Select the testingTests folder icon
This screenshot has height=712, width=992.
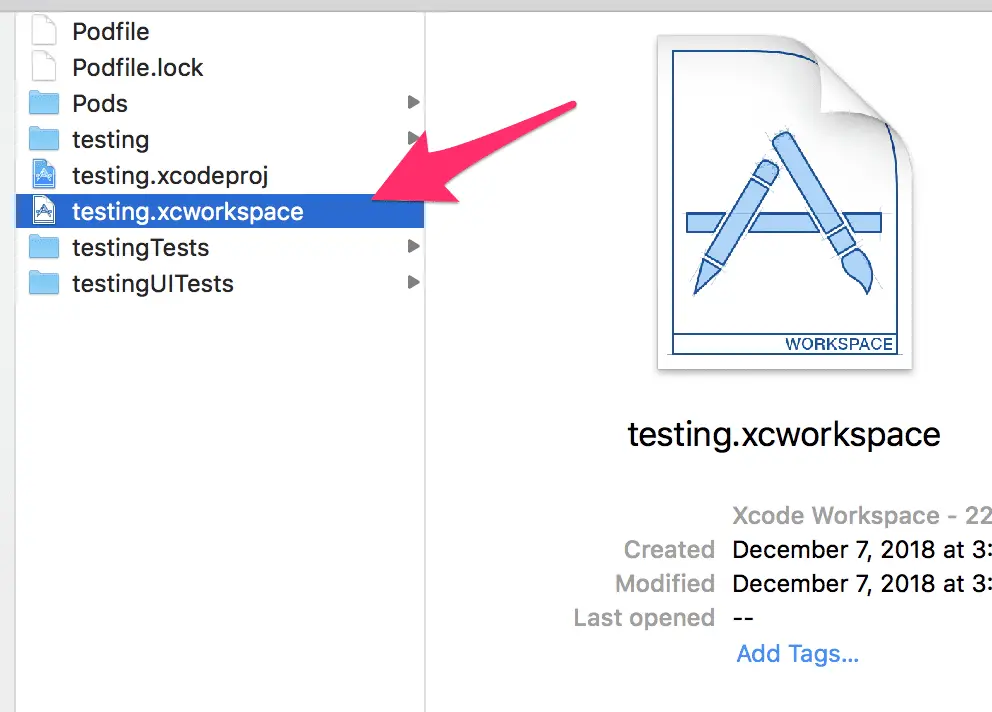tap(44, 247)
